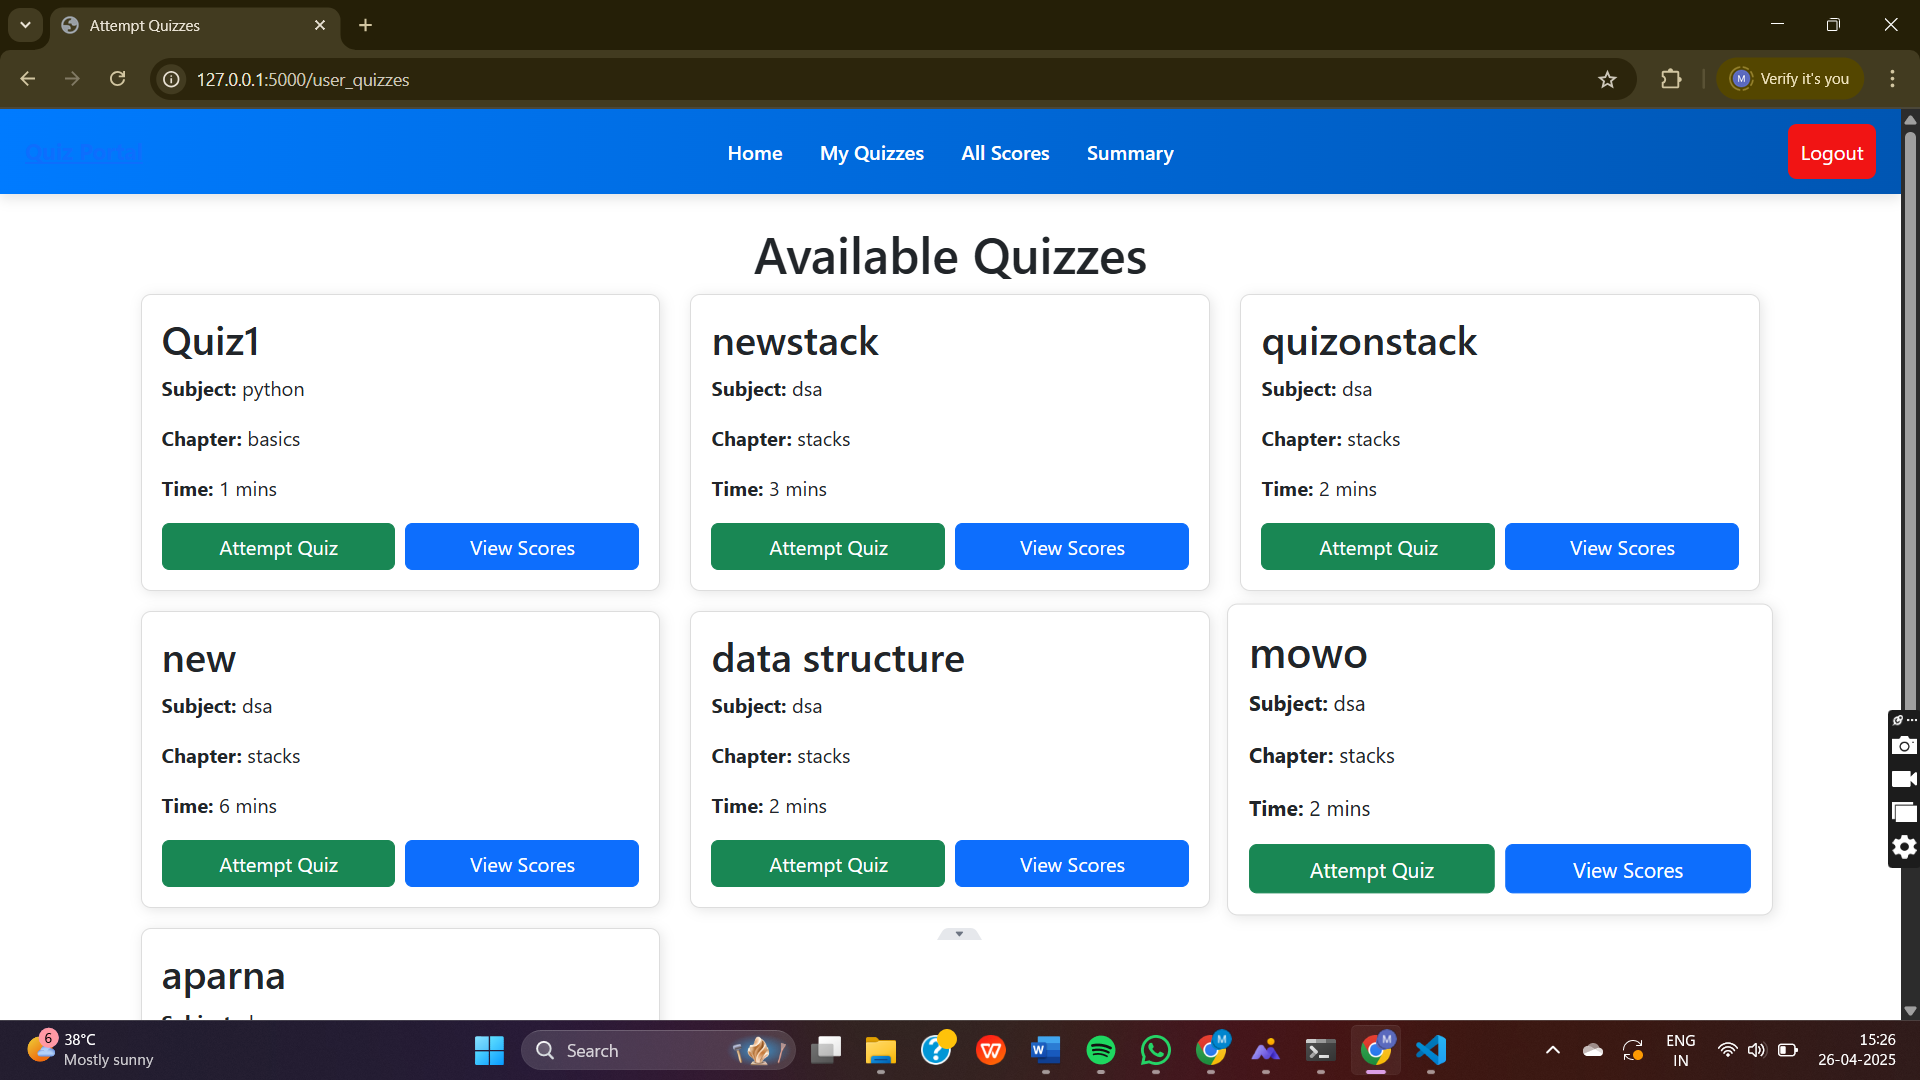1920x1080 pixels.
Task: Go to My Quizzes in navbar
Action: (x=871, y=153)
